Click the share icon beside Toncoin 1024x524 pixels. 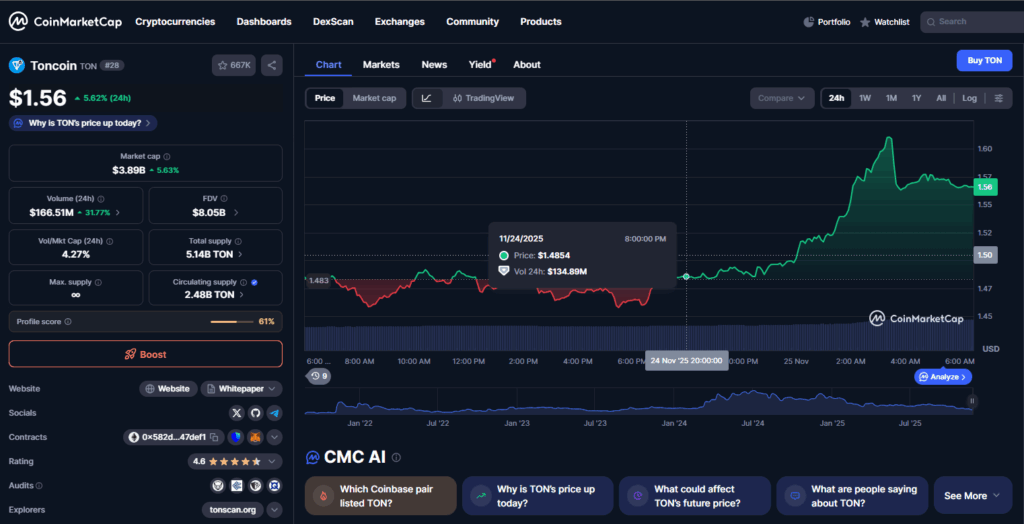(x=272, y=65)
